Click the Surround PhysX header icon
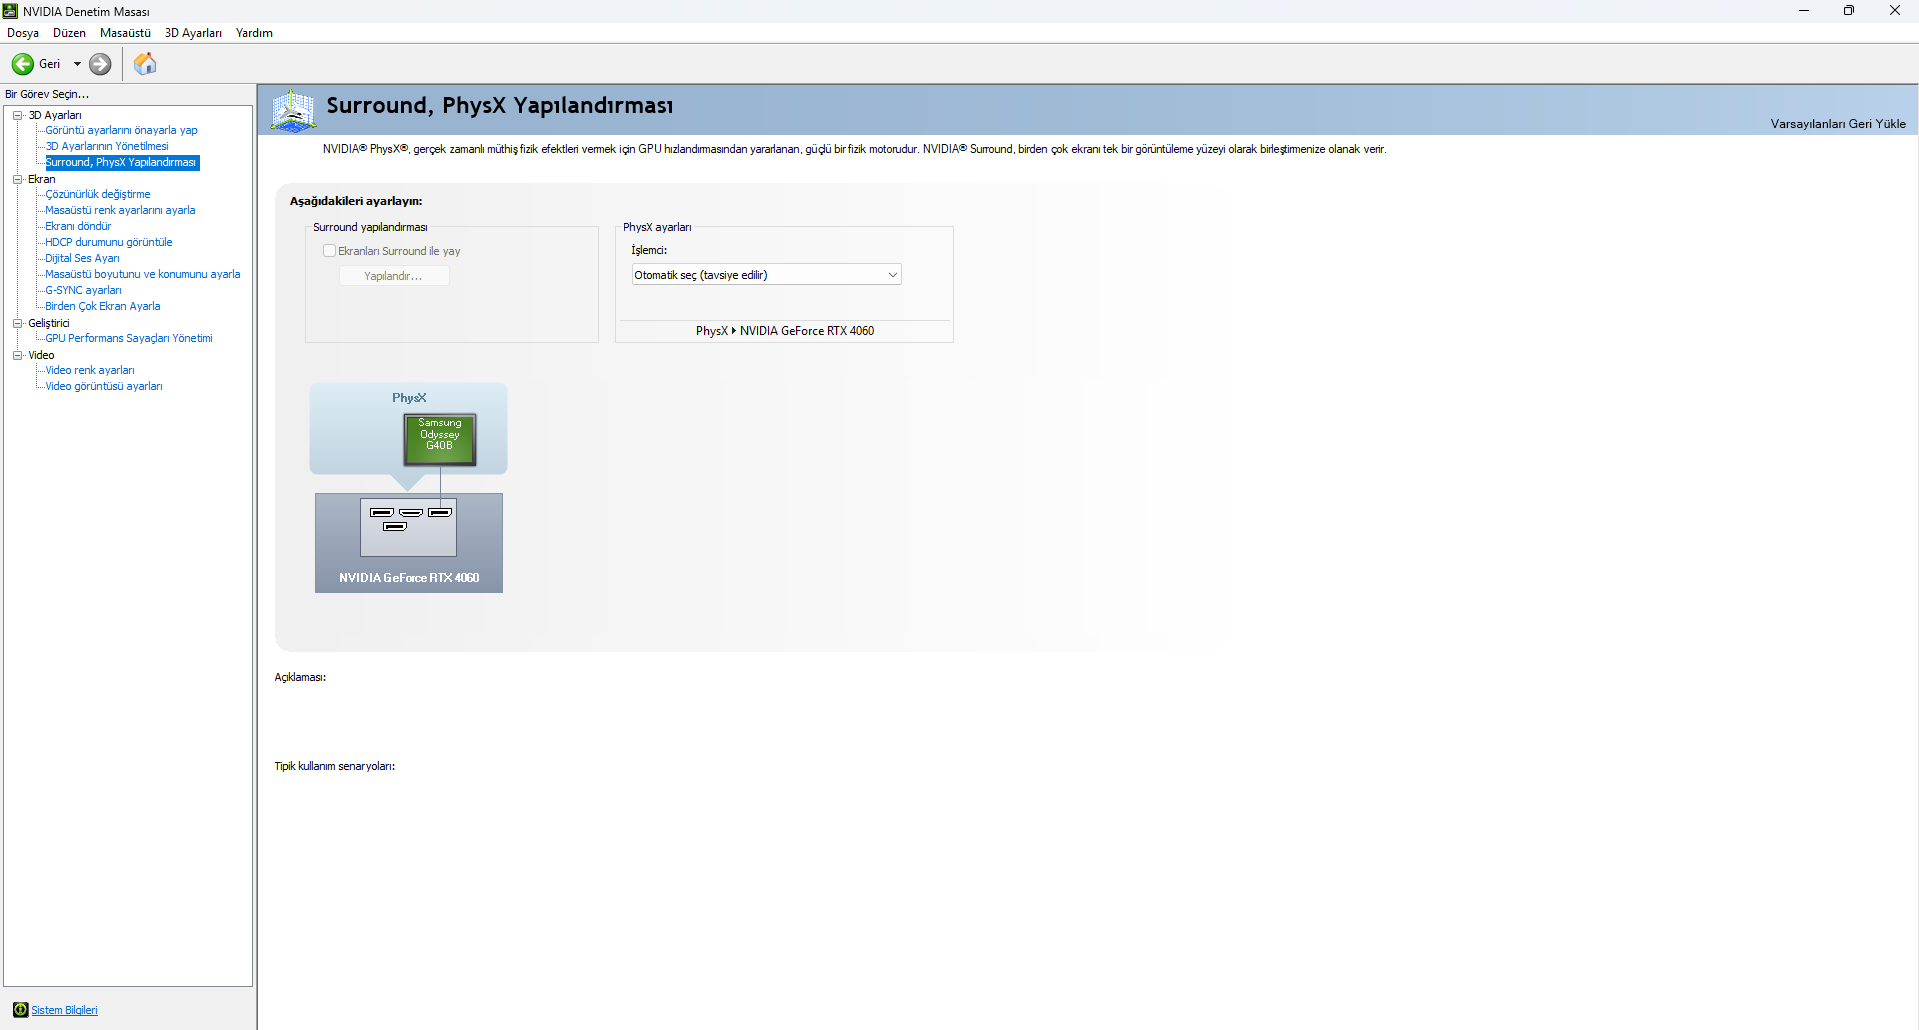The width and height of the screenshot is (1919, 1030). pyautogui.click(x=293, y=110)
